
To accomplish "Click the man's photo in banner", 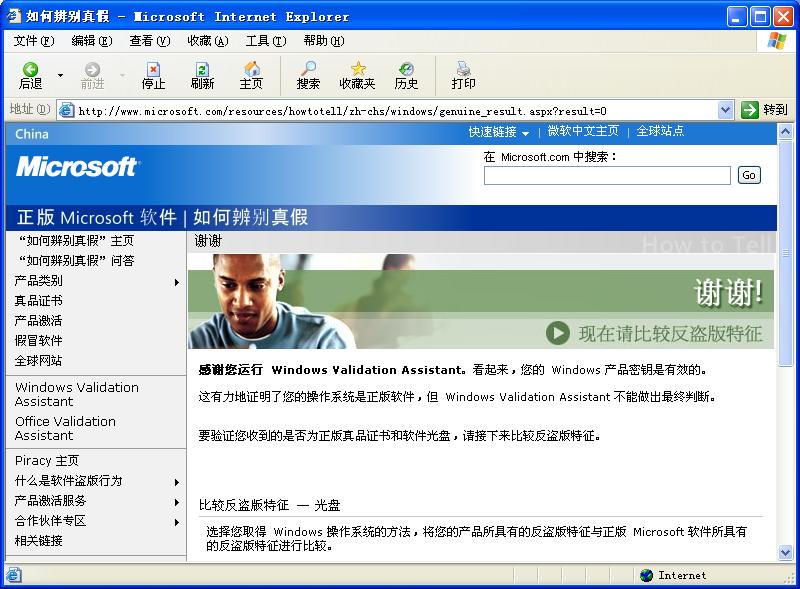I will (271, 301).
